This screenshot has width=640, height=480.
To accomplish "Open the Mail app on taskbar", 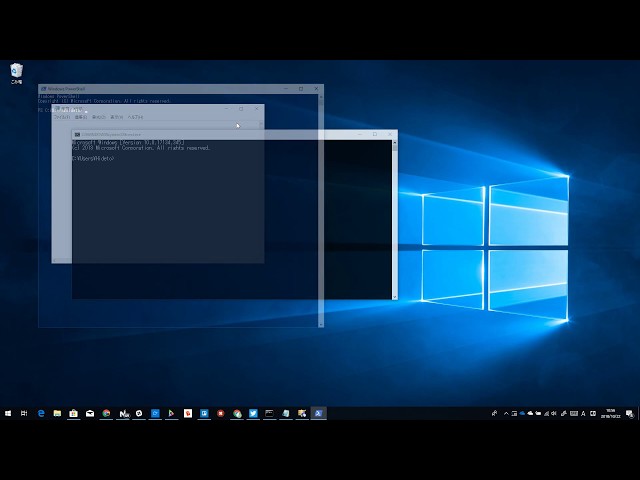I will point(90,413).
